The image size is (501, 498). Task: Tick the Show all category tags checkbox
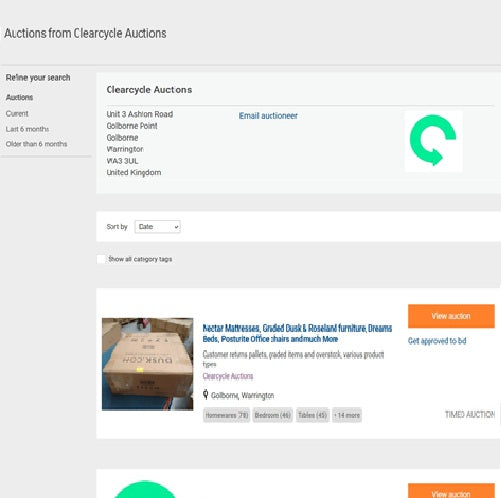point(101,259)
